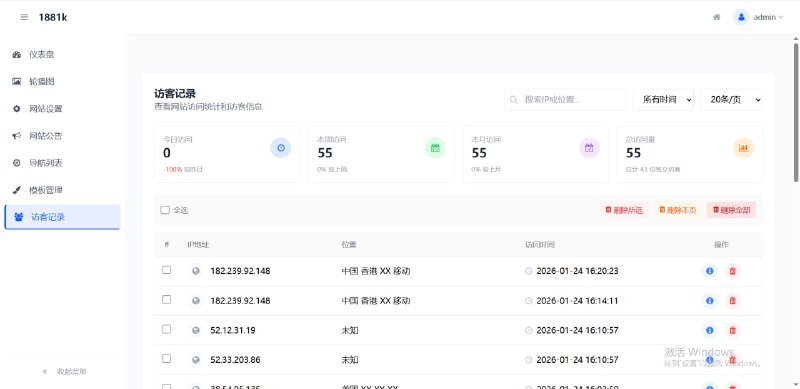Image resolution: width=800 pixels, height=389 pixels.
Task: Click globe icon beside 52.33.203.86
Action: 195,360
